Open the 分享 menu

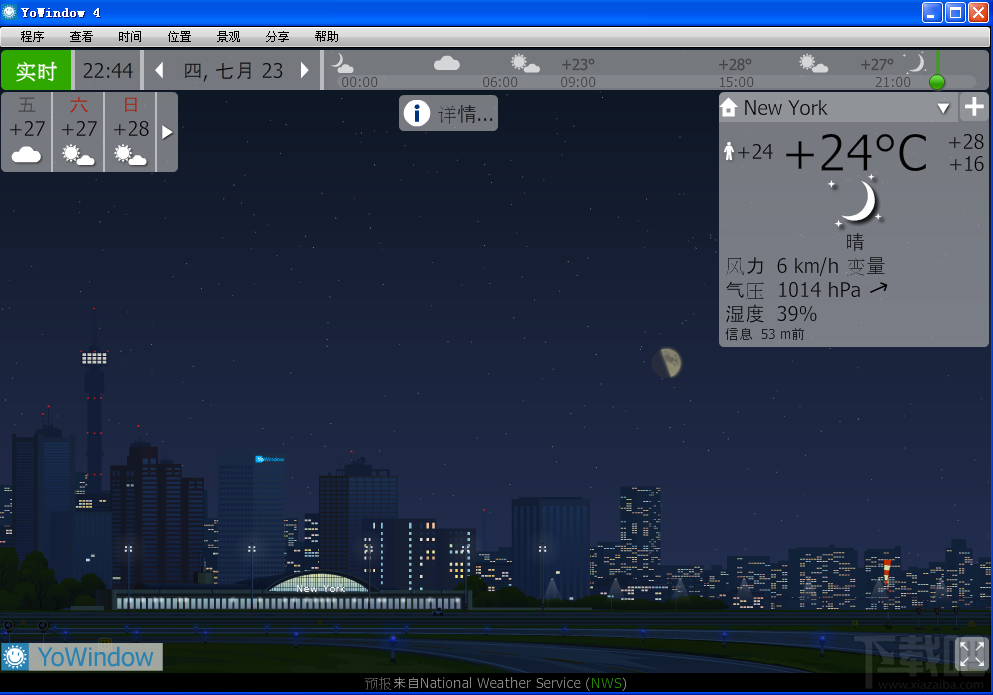[x=277, y=37]
